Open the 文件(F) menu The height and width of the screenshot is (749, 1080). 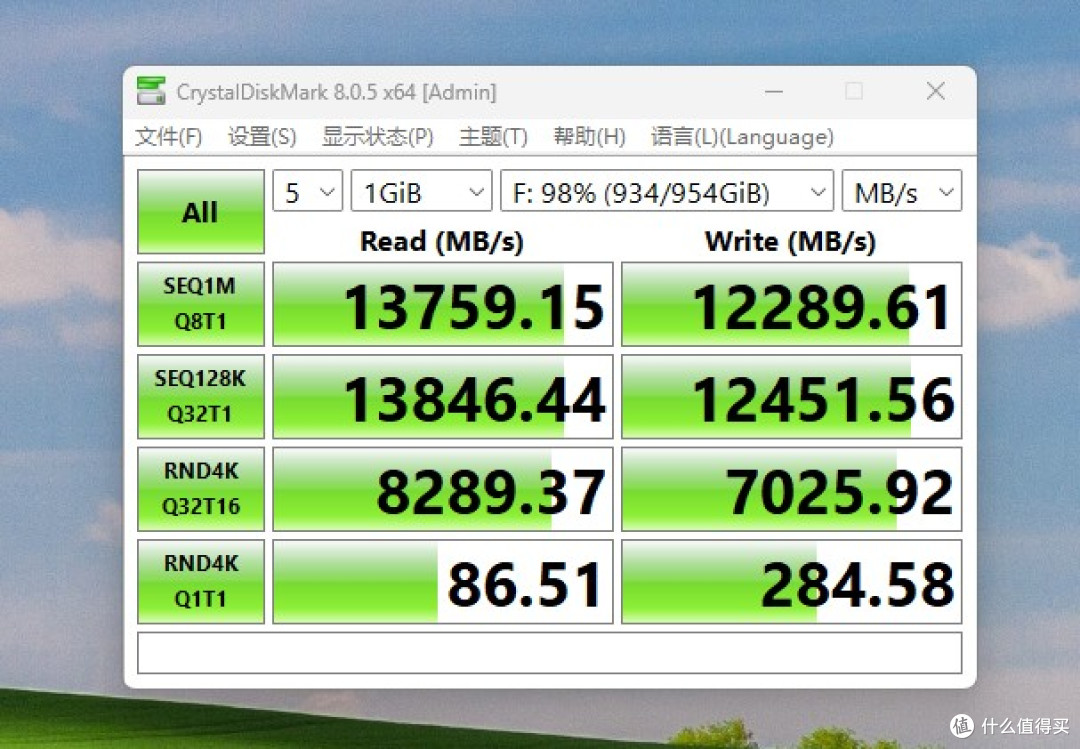[169, 136]
